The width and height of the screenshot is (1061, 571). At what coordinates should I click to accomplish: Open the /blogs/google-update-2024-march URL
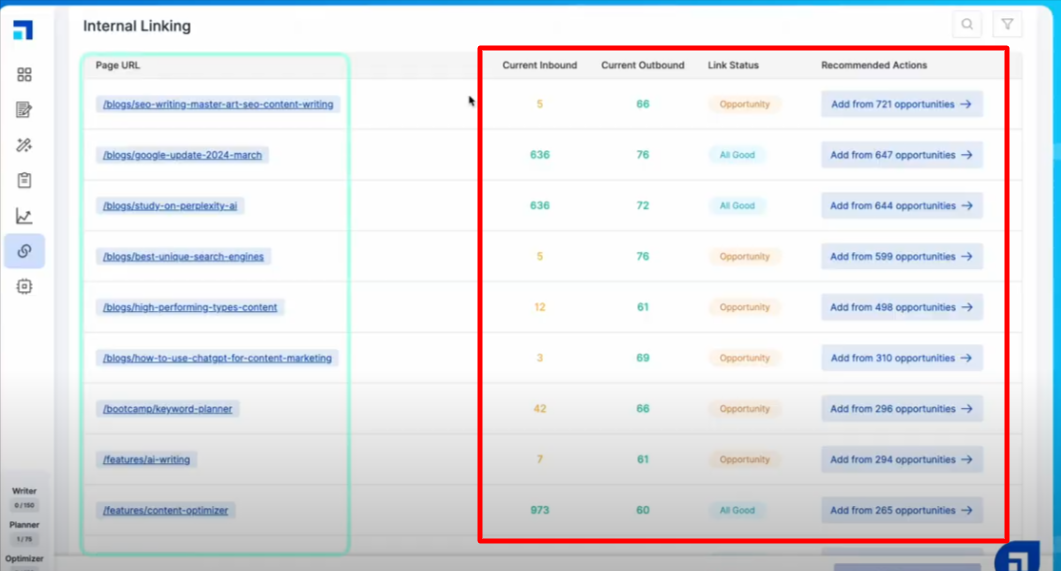coord(182,155)
